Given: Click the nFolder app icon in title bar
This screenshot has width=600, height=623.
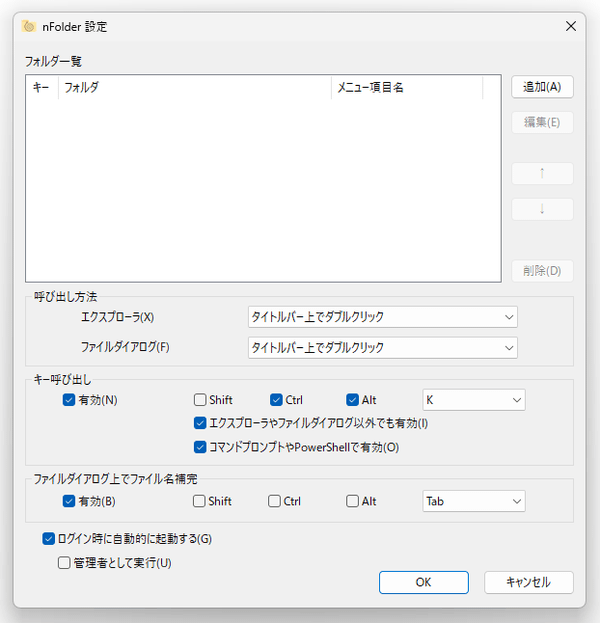Looking at the screenshot, I should pos(29,26).
